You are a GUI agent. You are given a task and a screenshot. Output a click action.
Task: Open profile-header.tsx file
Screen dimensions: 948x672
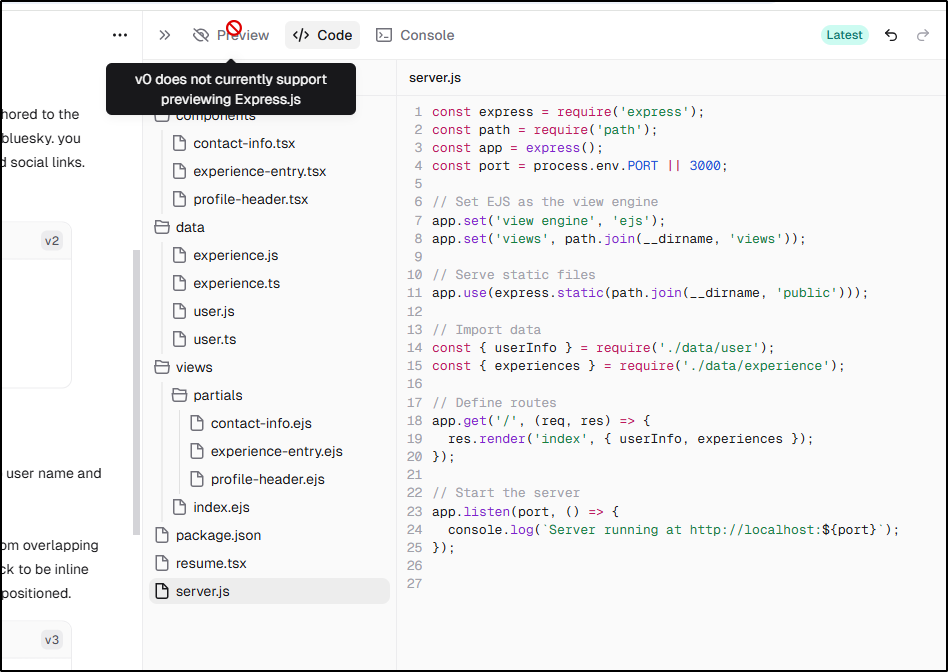click(250, 199)
